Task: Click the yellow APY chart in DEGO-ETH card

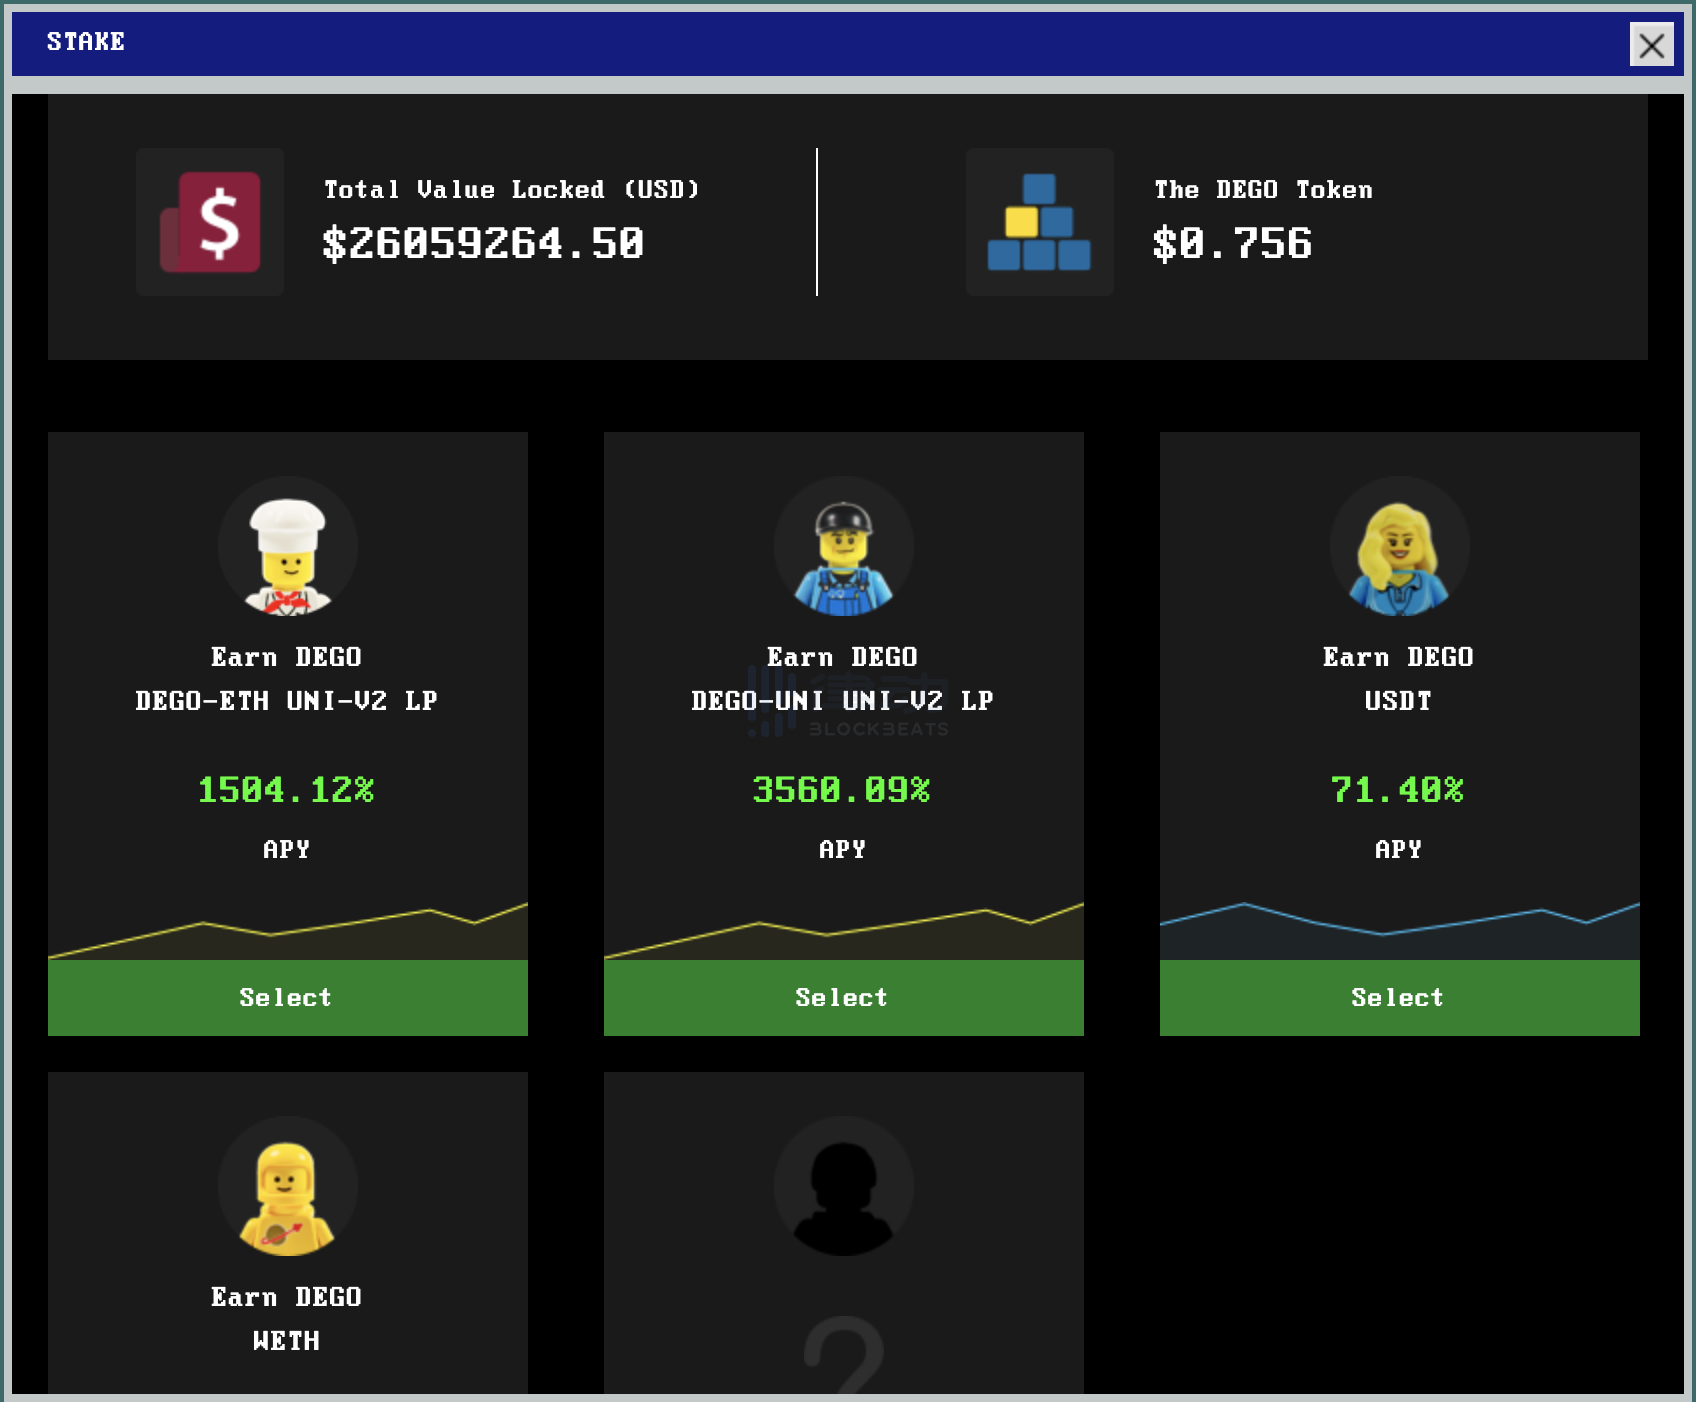Action: pyautogui.click(x=288, y=935)
